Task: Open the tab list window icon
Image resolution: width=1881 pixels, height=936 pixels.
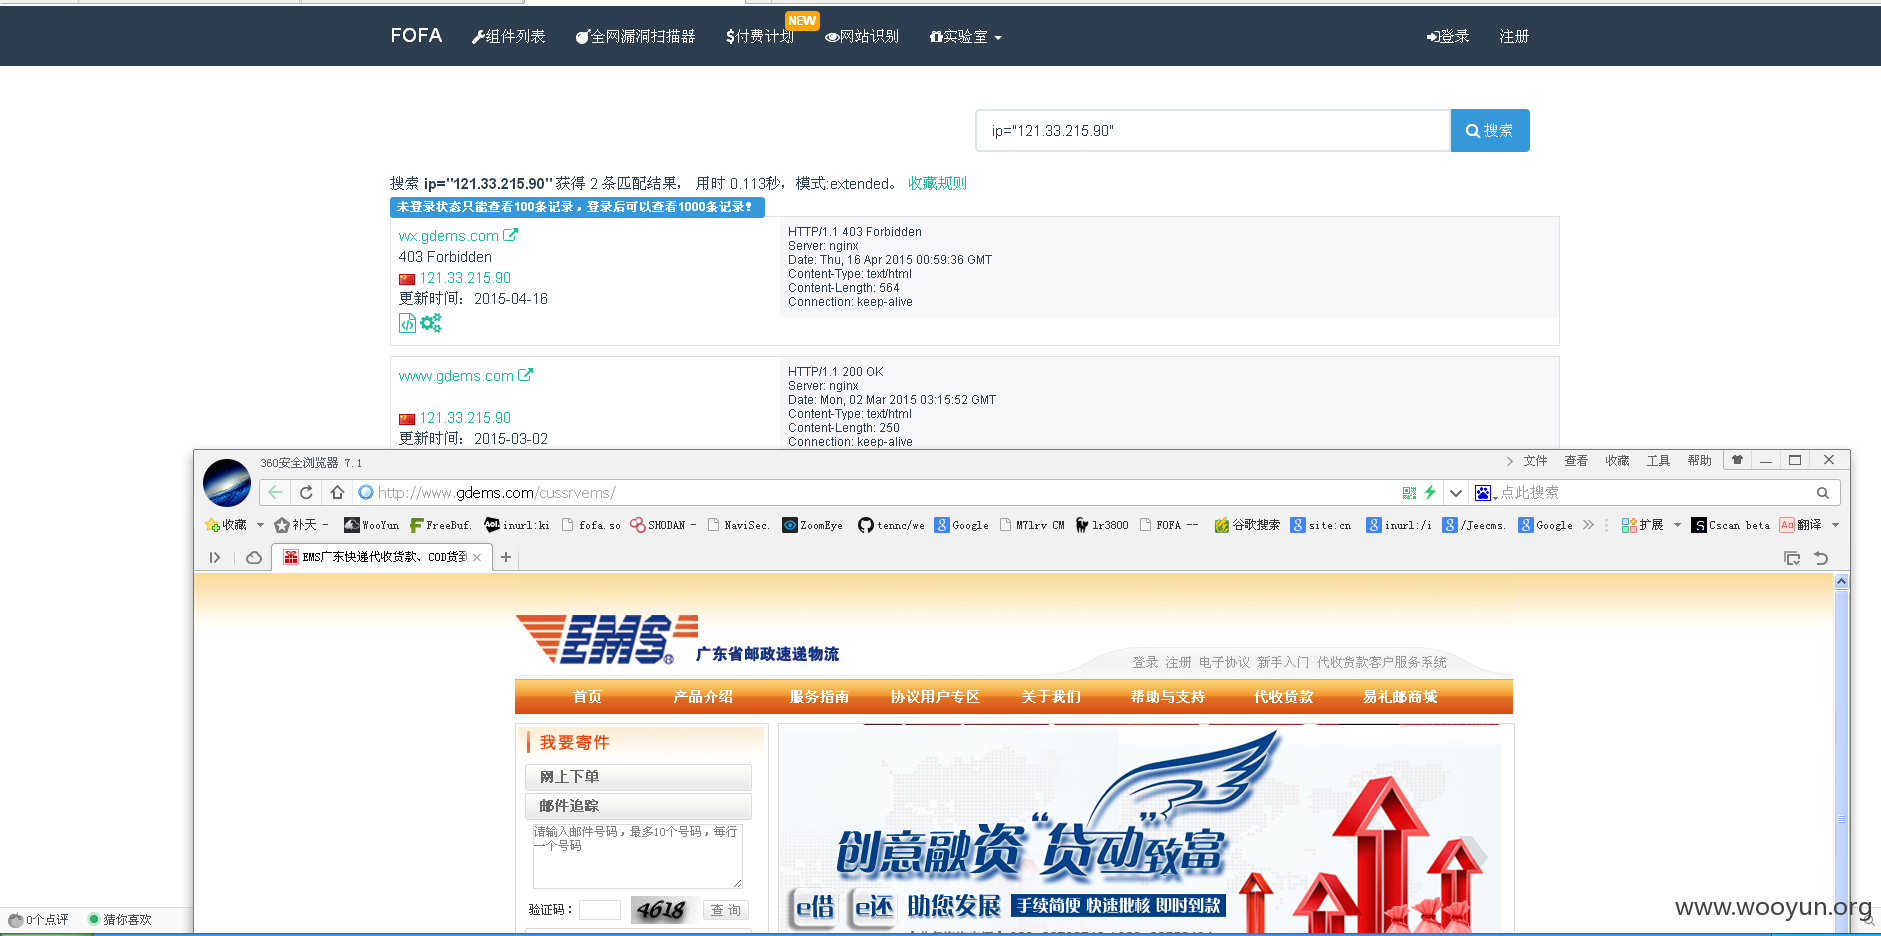Action: coord(1791,558)
